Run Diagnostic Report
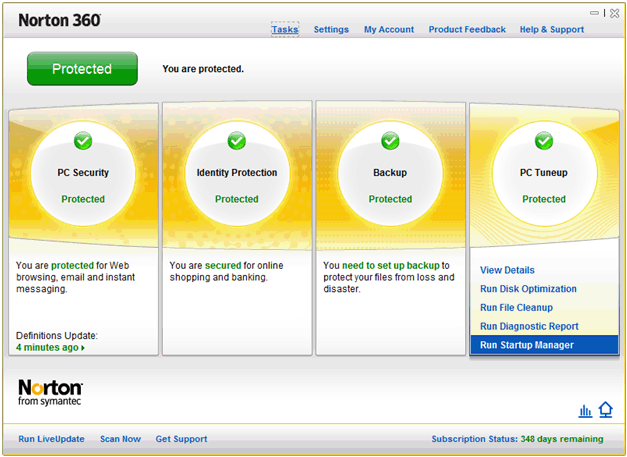 pos(529,327)
